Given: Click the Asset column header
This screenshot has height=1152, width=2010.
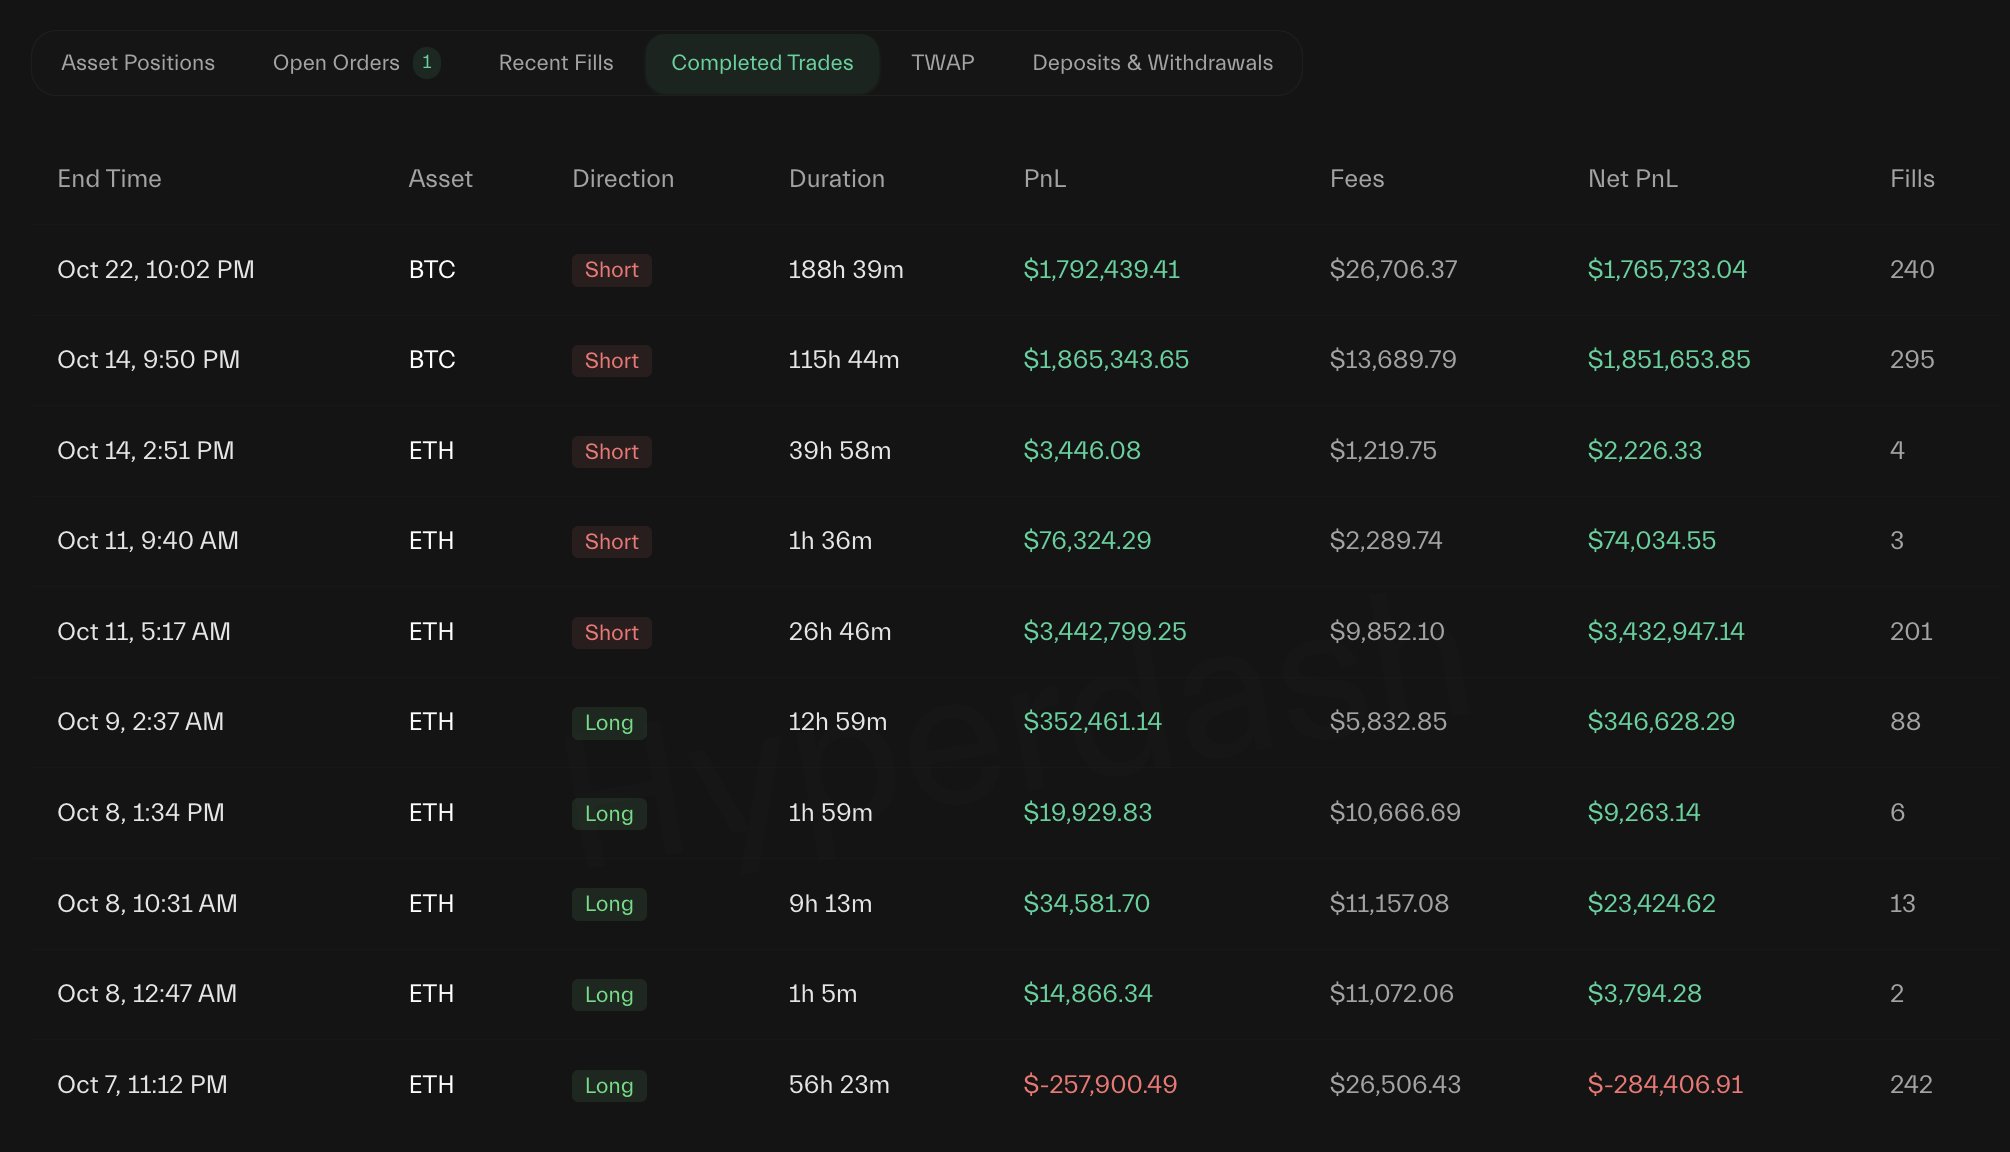Looking at the screenshot, I should point(440,179).
